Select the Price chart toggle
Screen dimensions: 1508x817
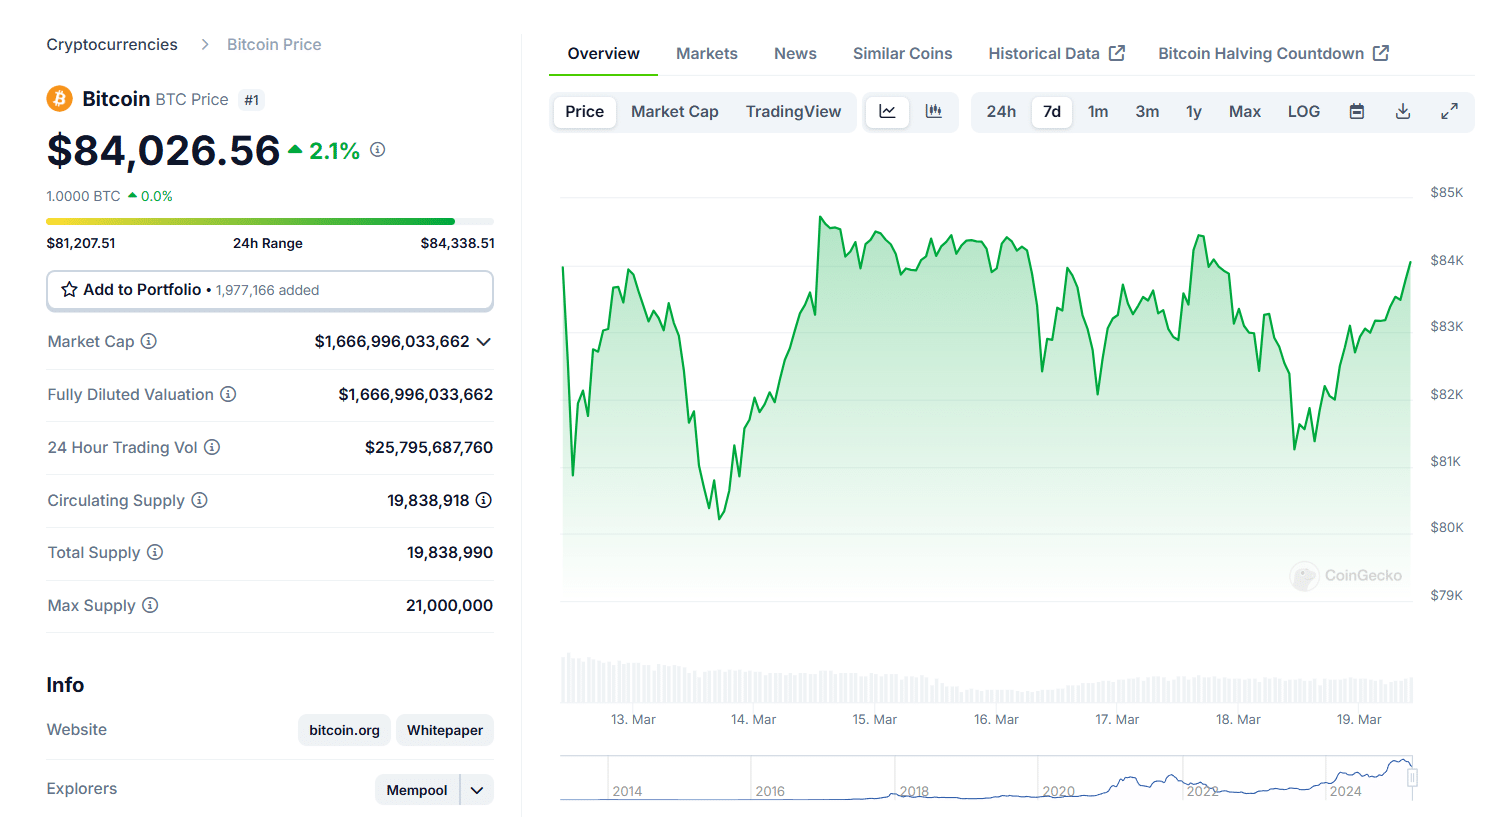[x=585, y=112]
